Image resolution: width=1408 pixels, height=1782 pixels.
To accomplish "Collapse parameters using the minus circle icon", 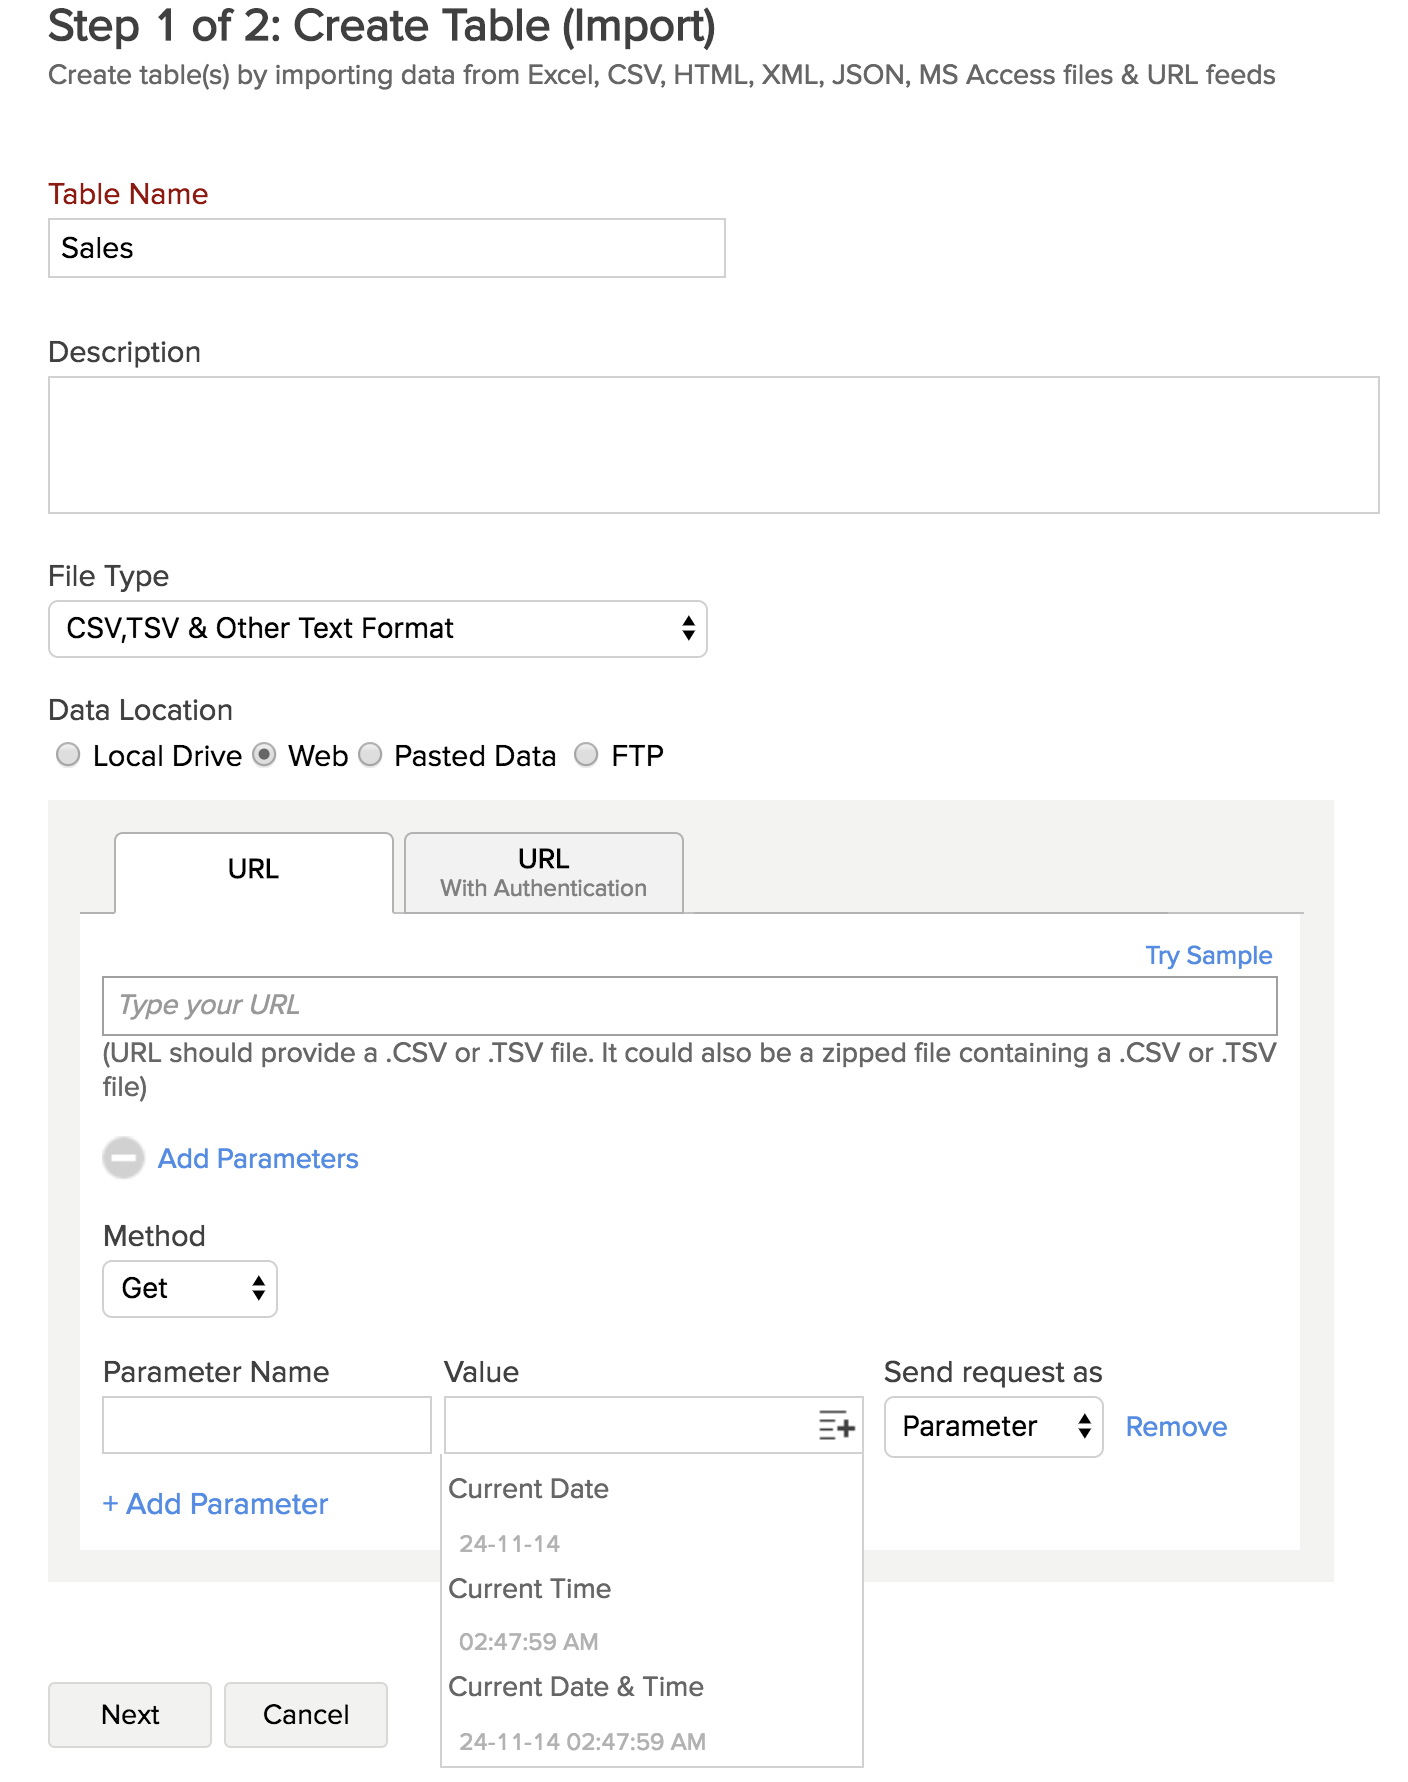I will [124, 1158].
